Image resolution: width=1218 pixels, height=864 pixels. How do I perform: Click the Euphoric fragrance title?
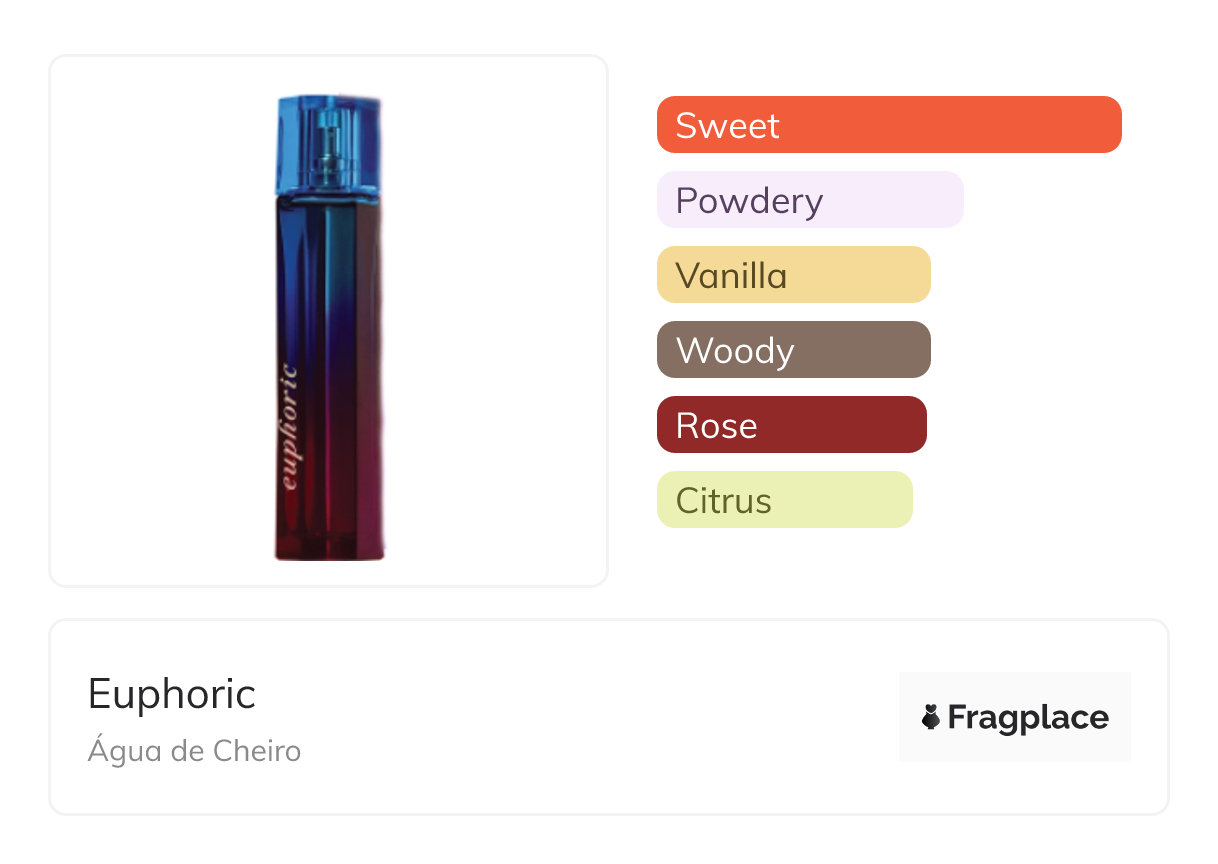click(172, 693)
